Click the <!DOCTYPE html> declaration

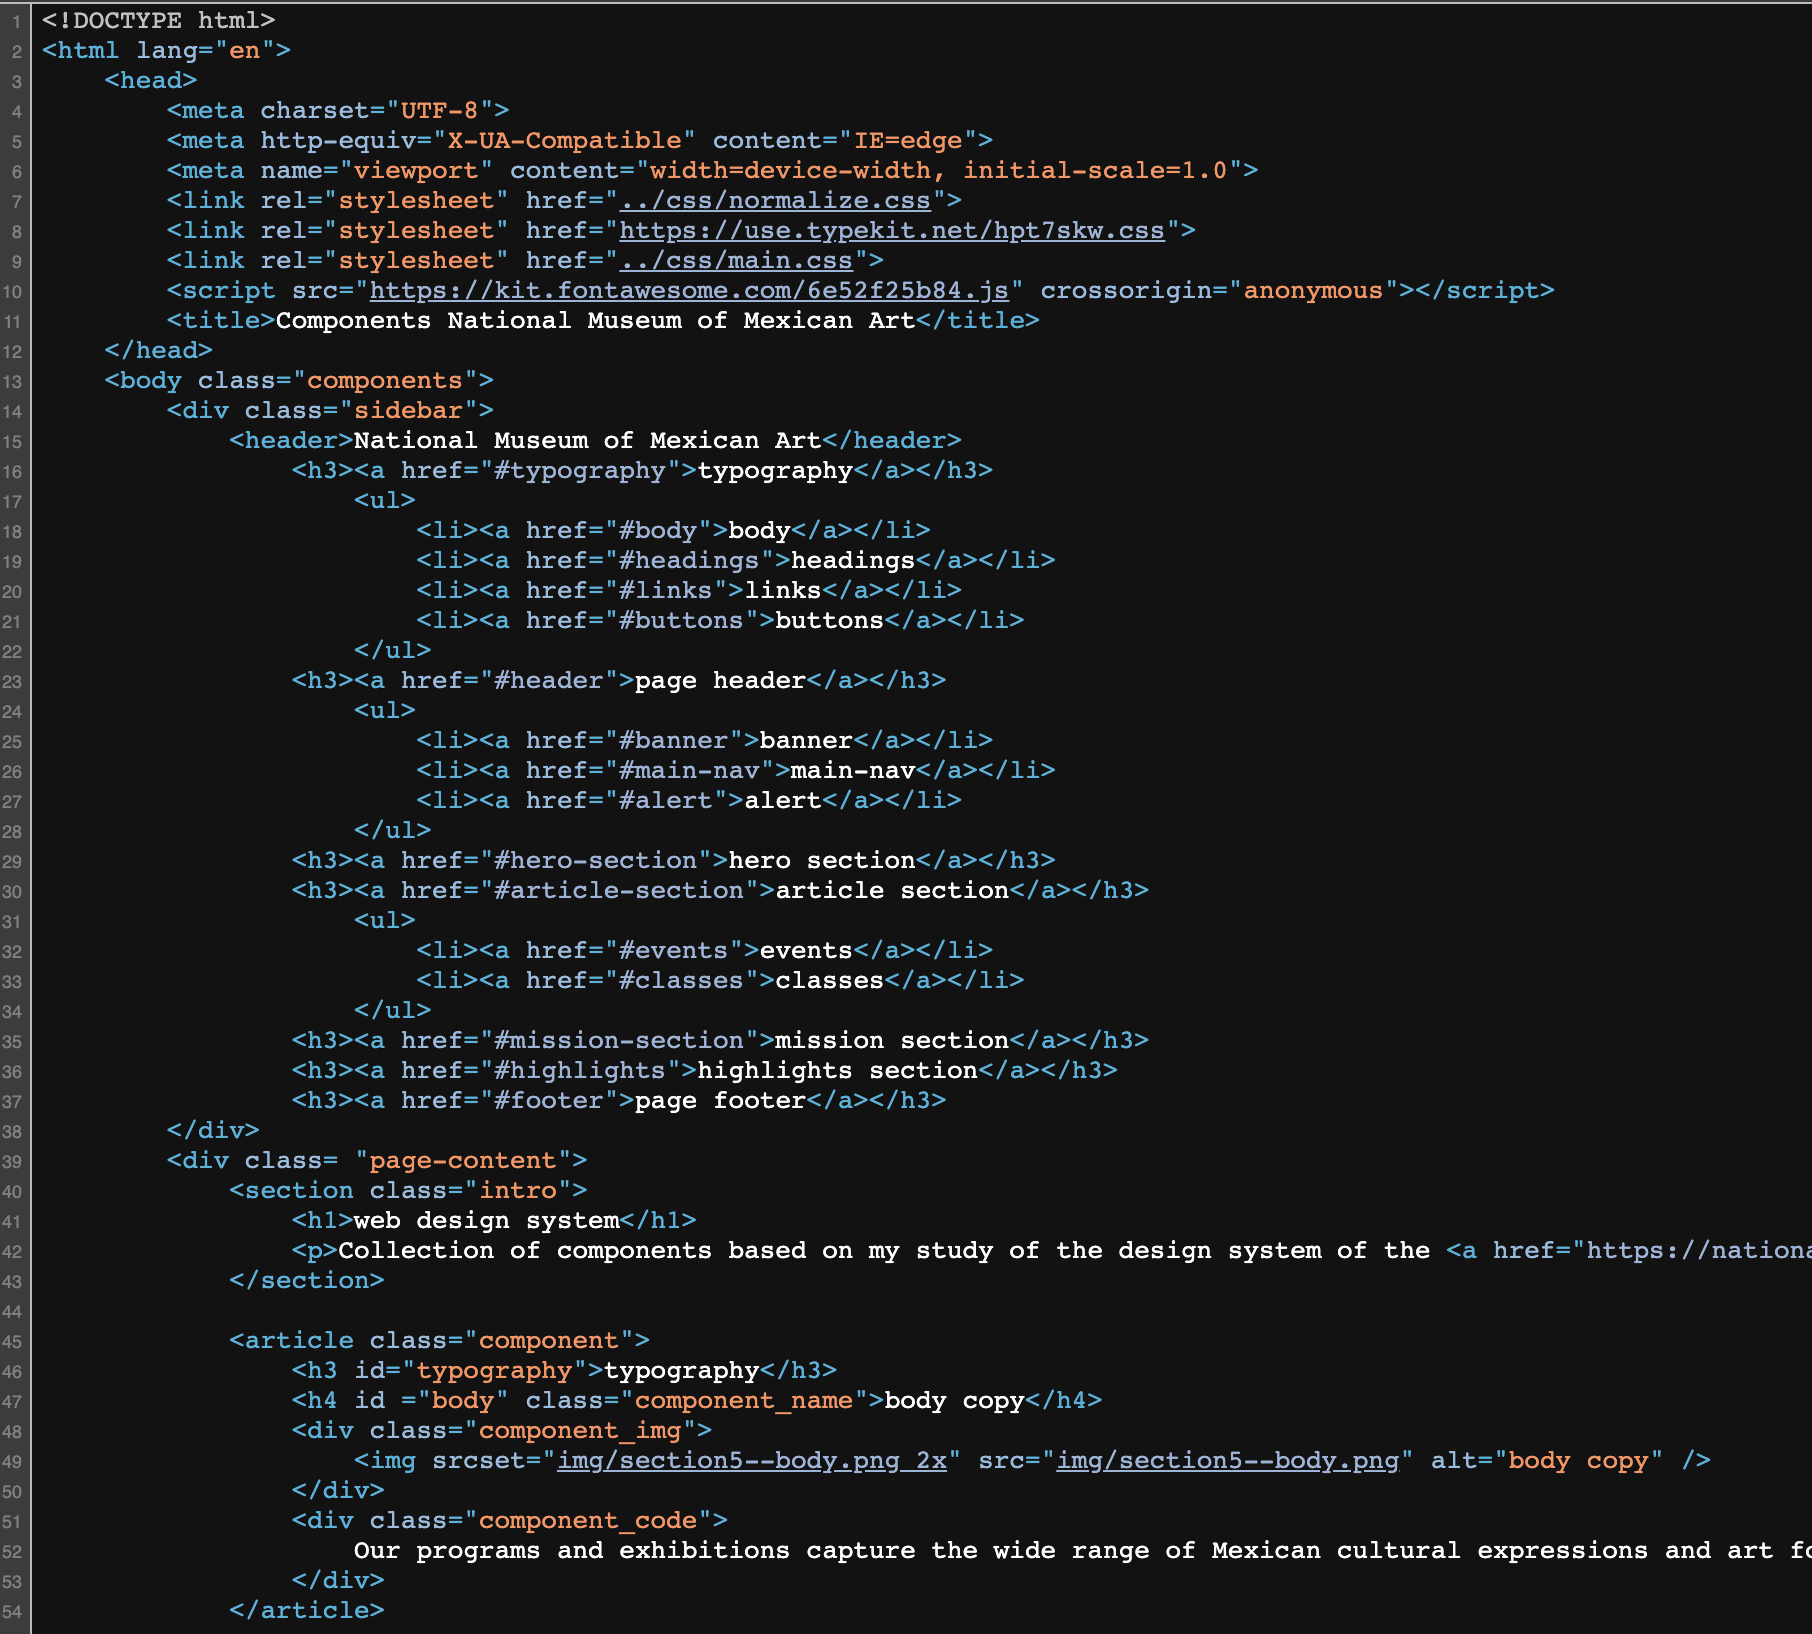[x=158, y=20]
